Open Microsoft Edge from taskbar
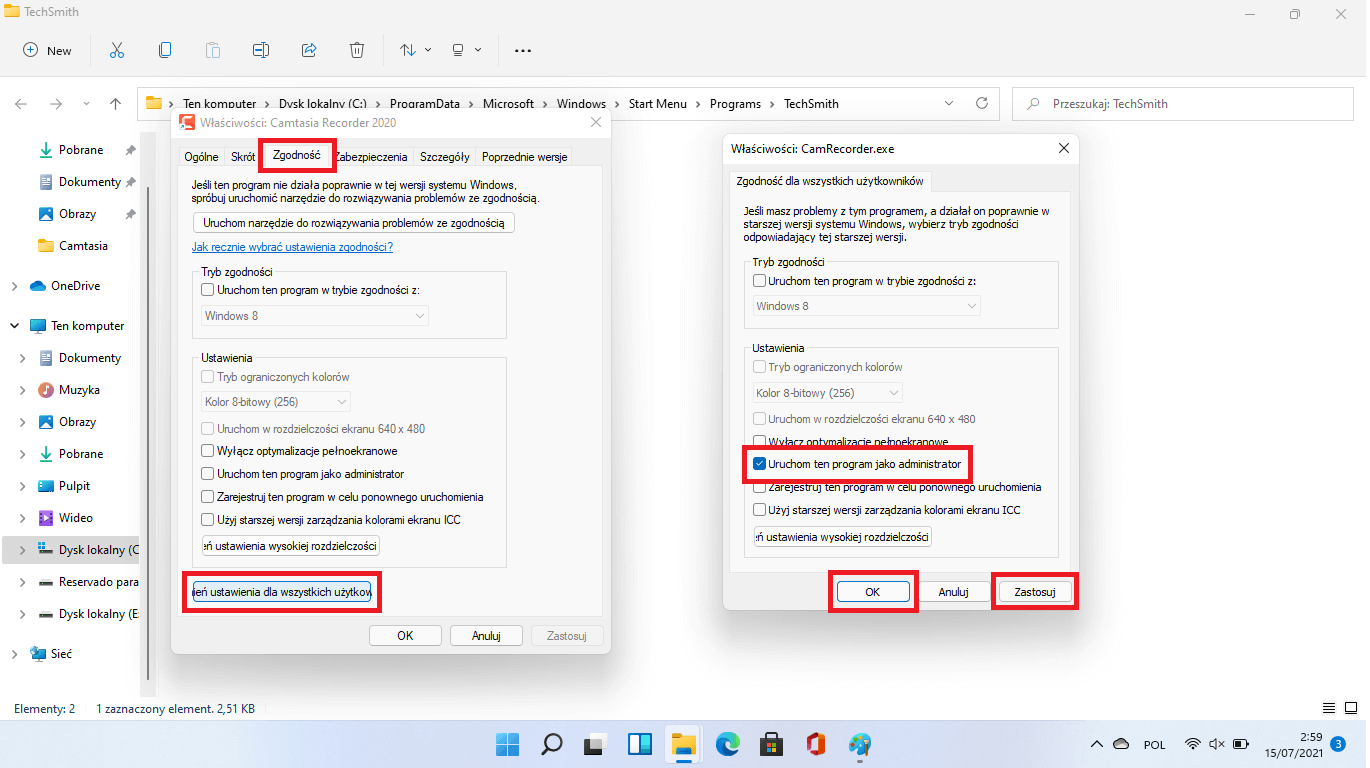The image size is (1370, 768). 727,744
